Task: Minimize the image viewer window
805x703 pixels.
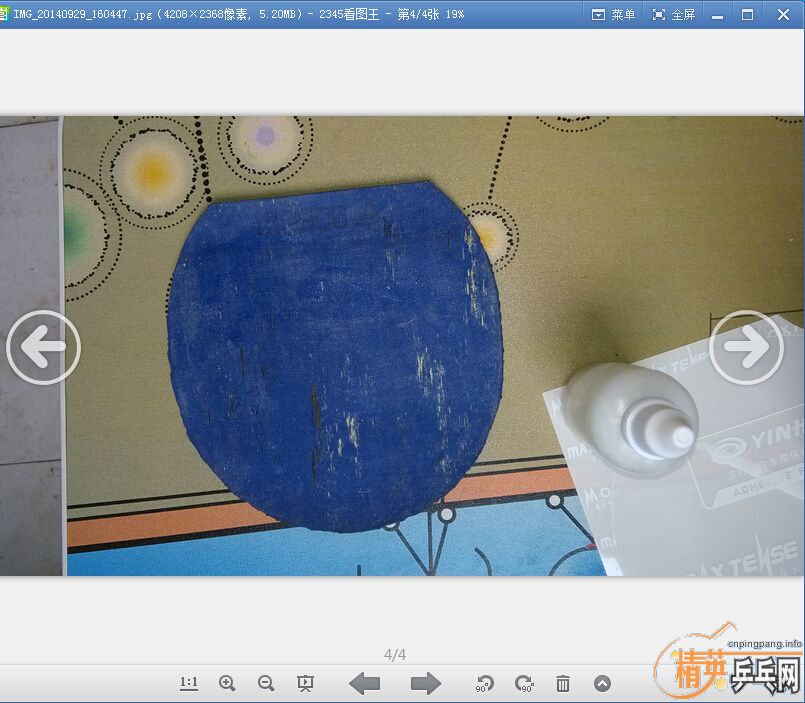Action: click(717, 15)
